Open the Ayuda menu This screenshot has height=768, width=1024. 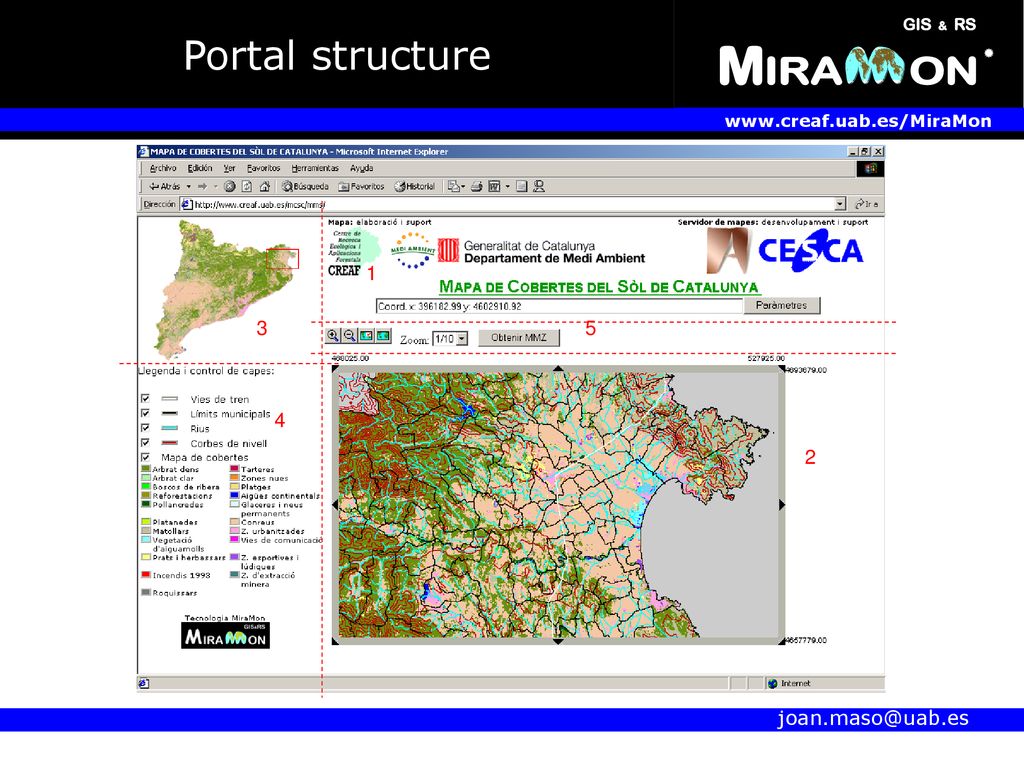(x=362, y=168)
